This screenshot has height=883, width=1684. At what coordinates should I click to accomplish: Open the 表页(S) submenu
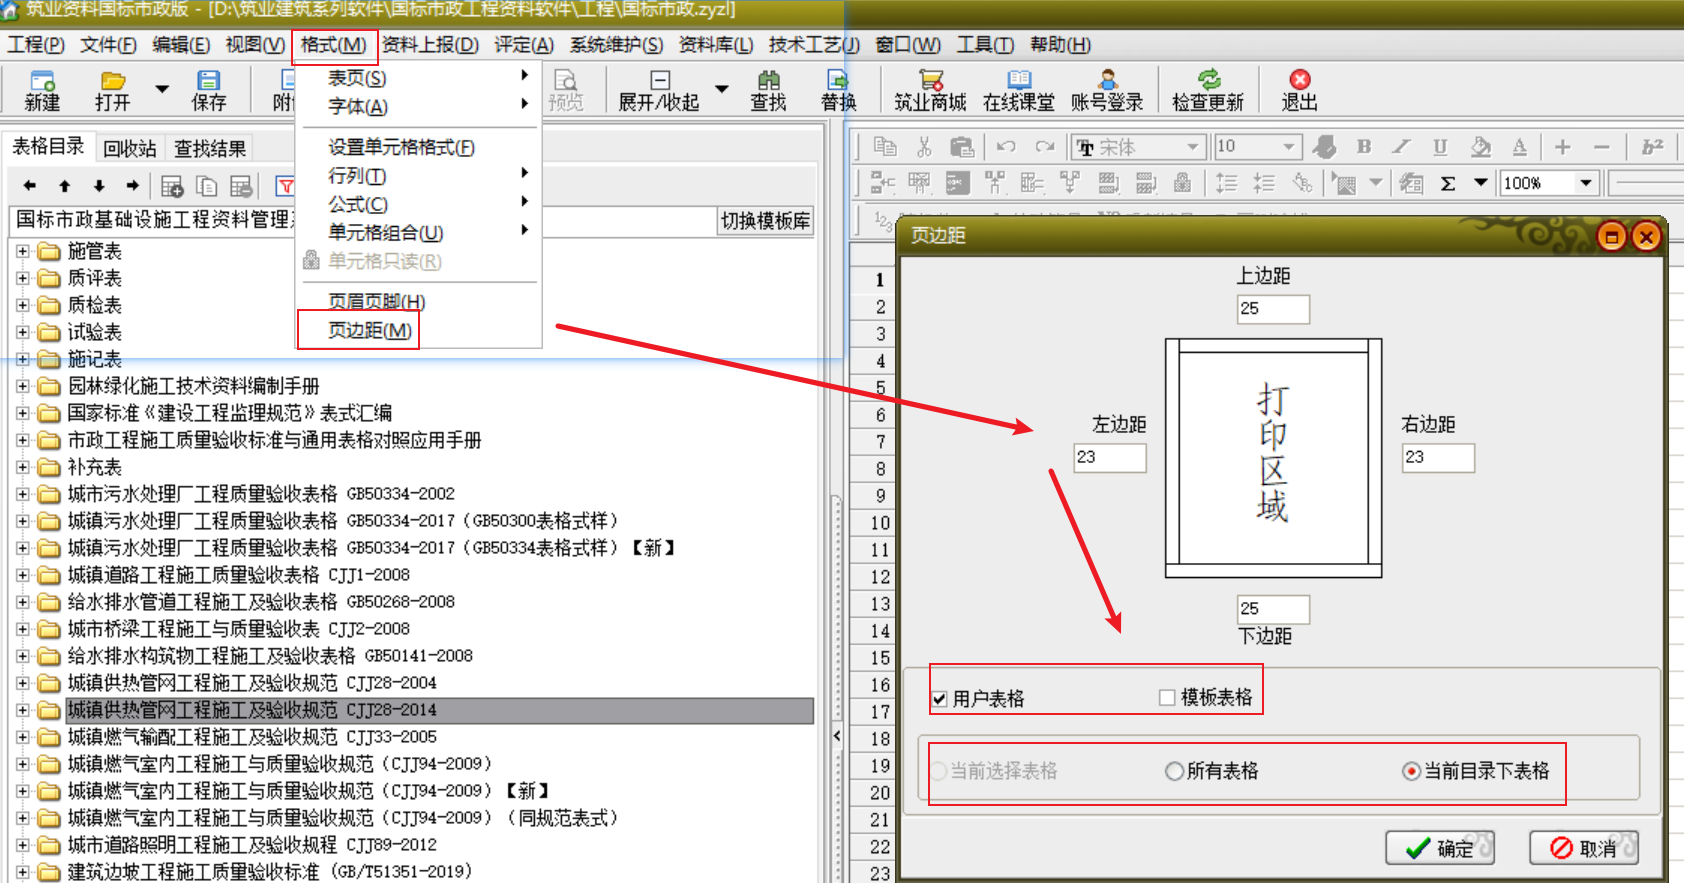point(357,78)
